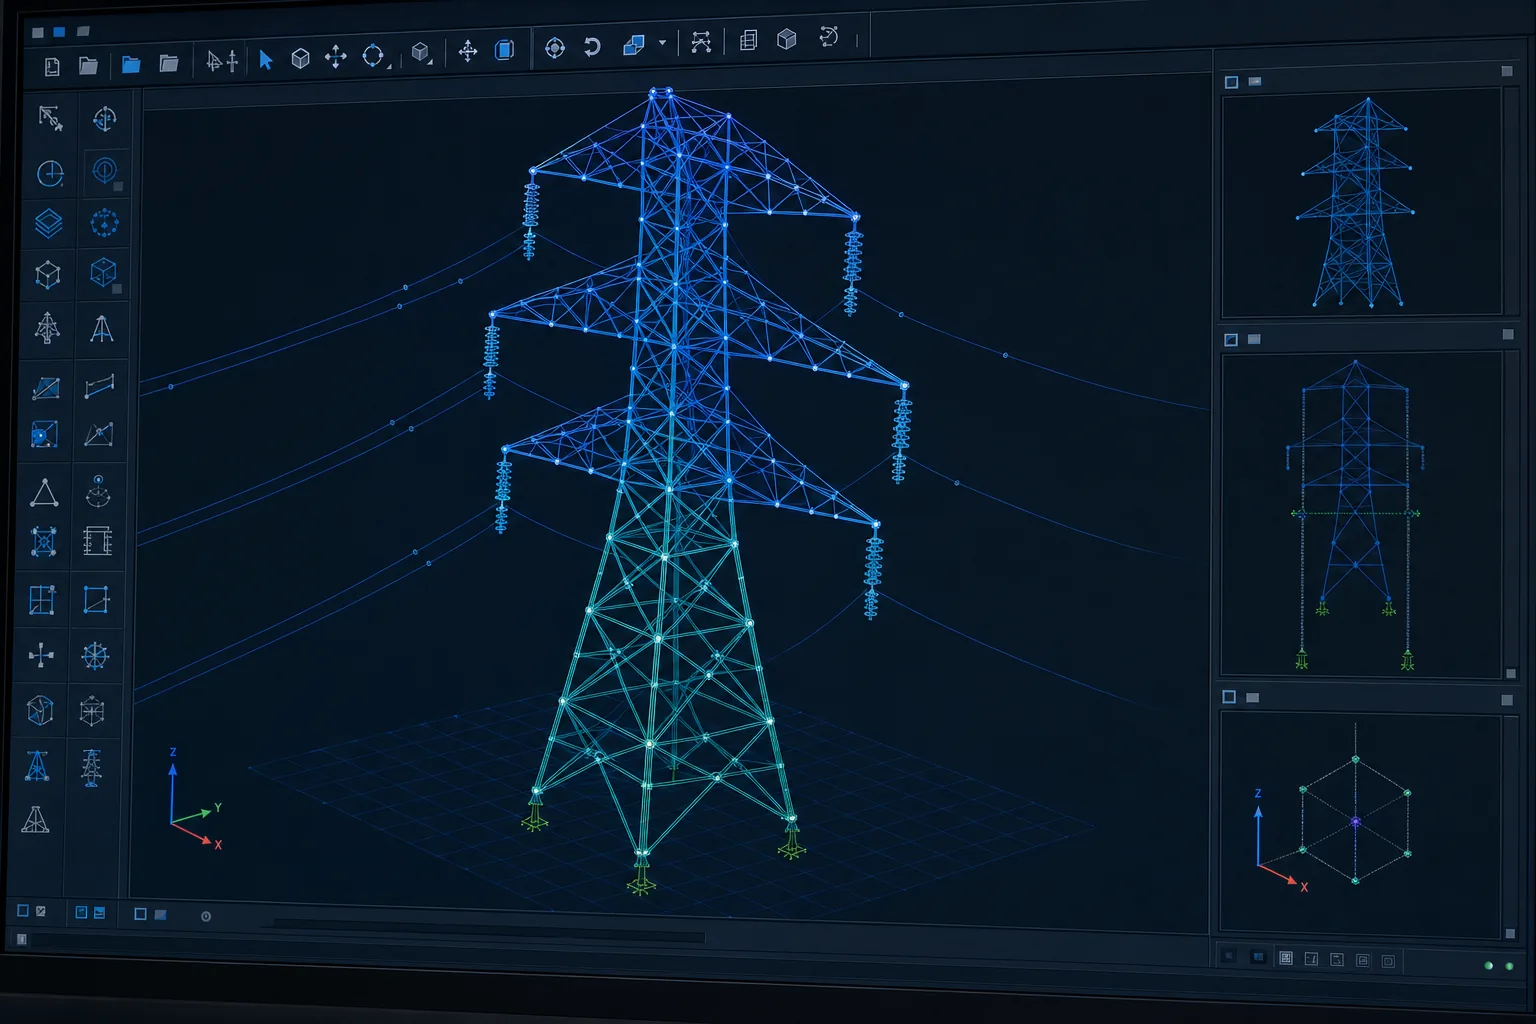Toggle the square icon in the bottom preview header
1536x1024 pixels.
pyautogui.click(x=1229, y=697)
